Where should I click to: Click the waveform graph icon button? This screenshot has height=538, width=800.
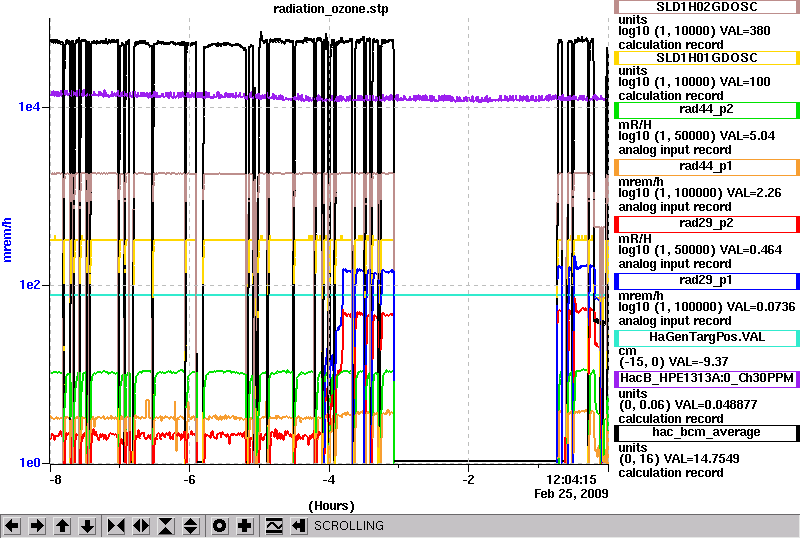pyautogui.click(x=274, y=526)
